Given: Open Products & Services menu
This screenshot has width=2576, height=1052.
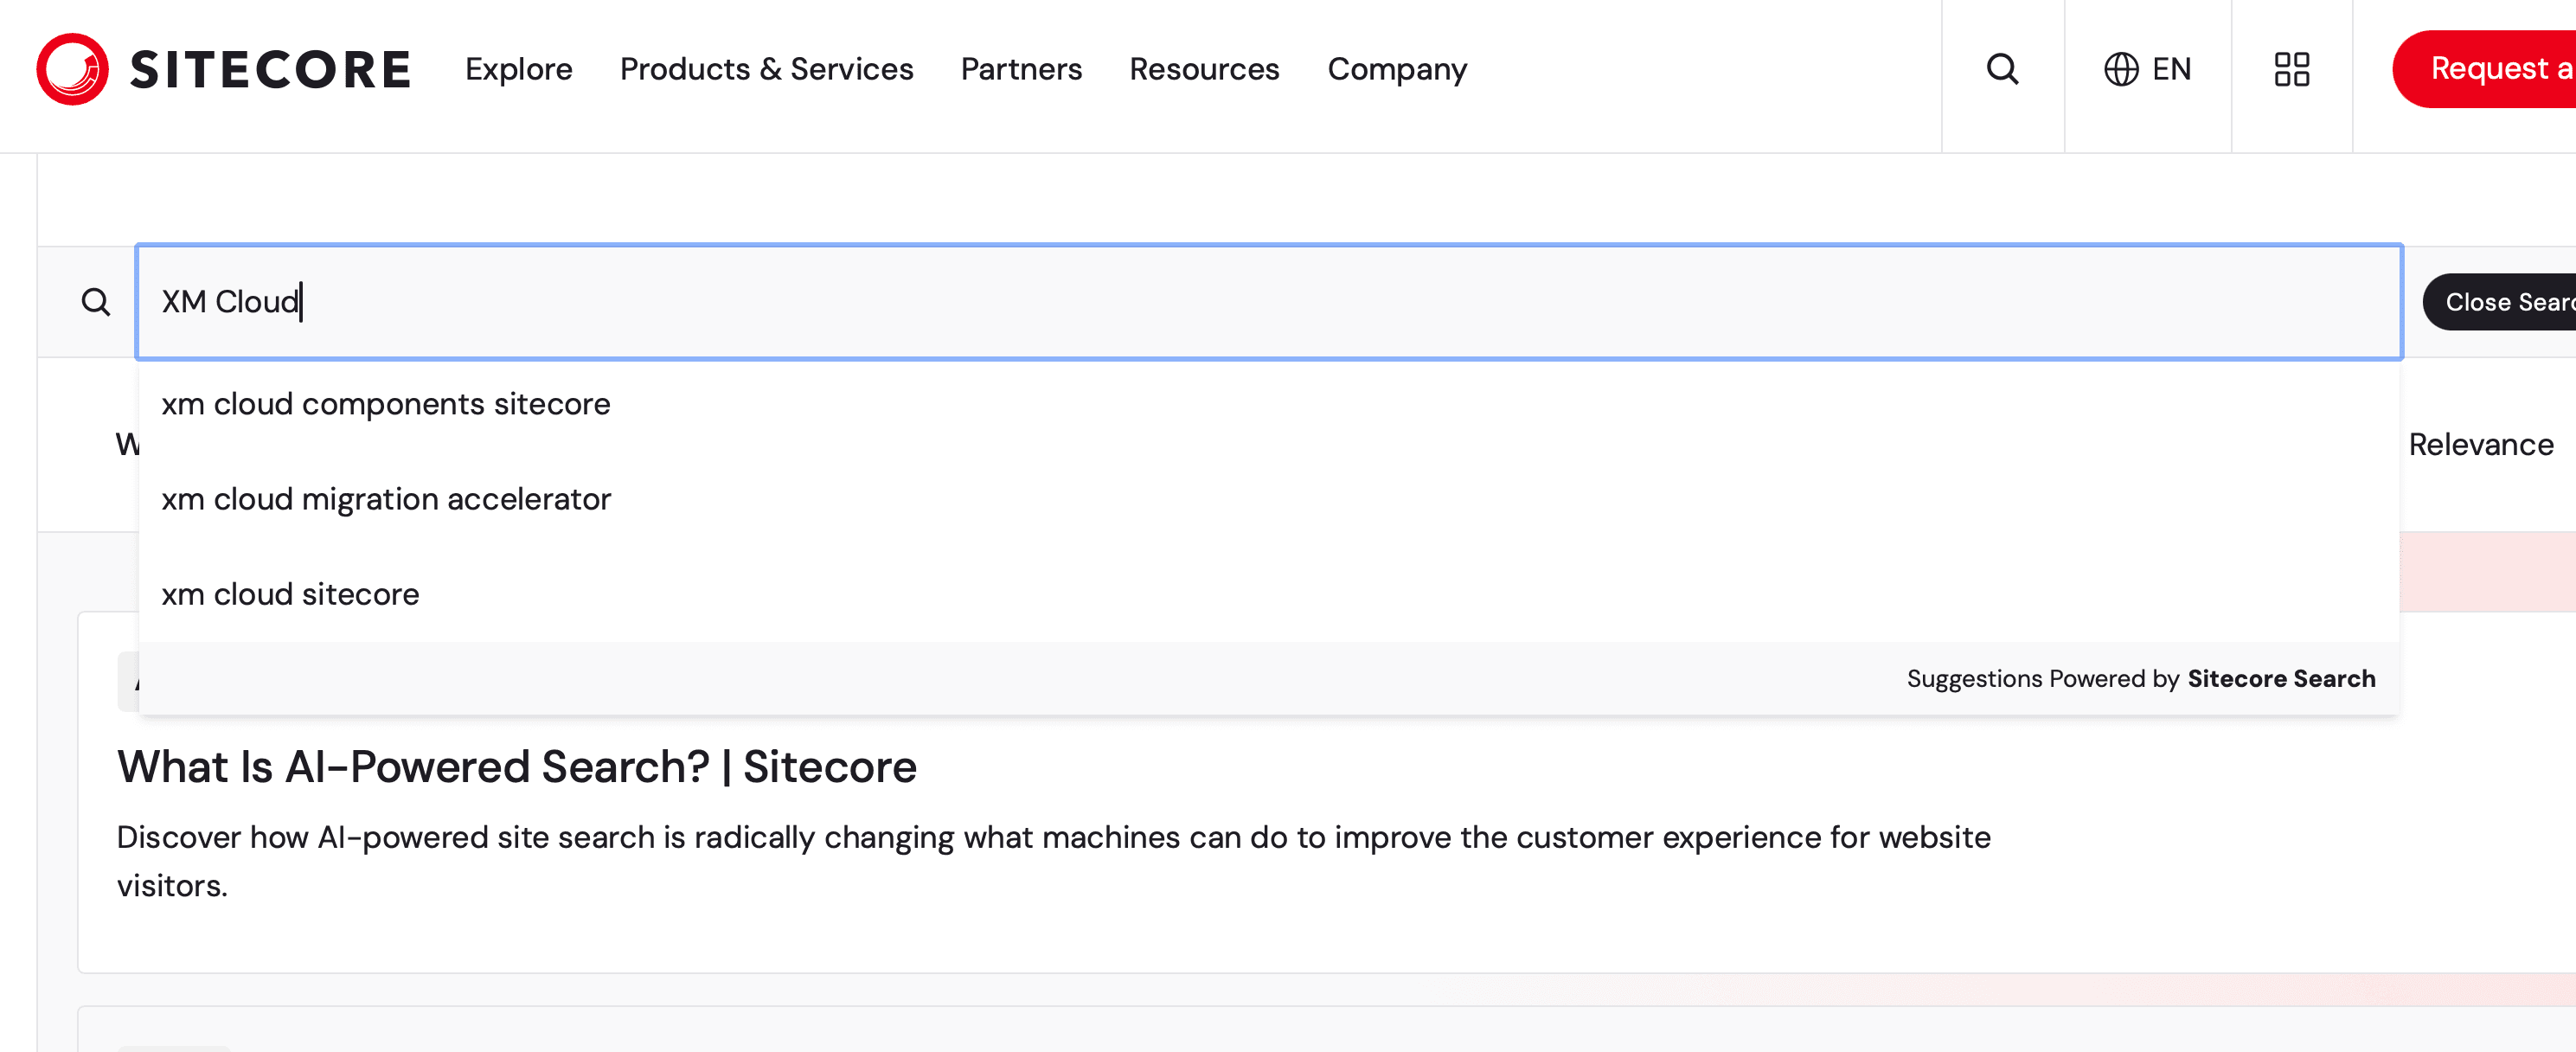Looking at the screenshot, I should click(766, 69).
